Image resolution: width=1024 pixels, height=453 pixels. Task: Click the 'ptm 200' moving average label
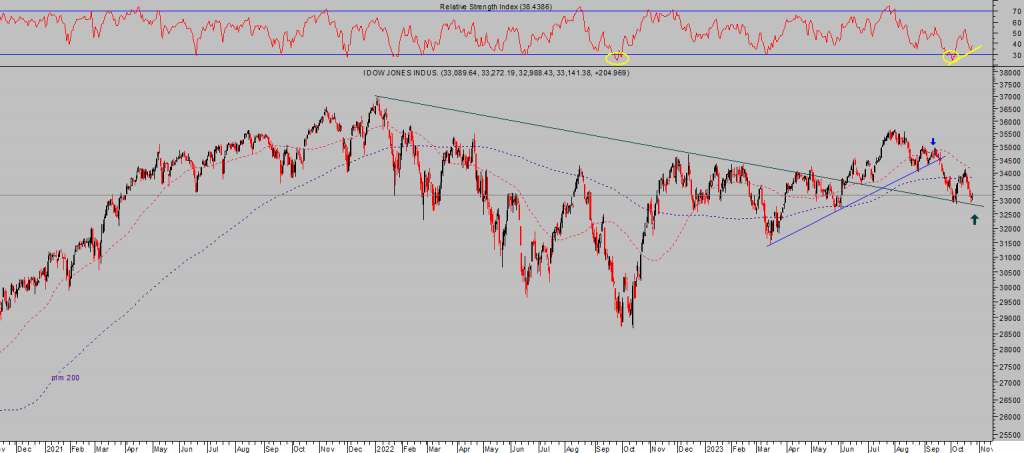click(66, 378)
